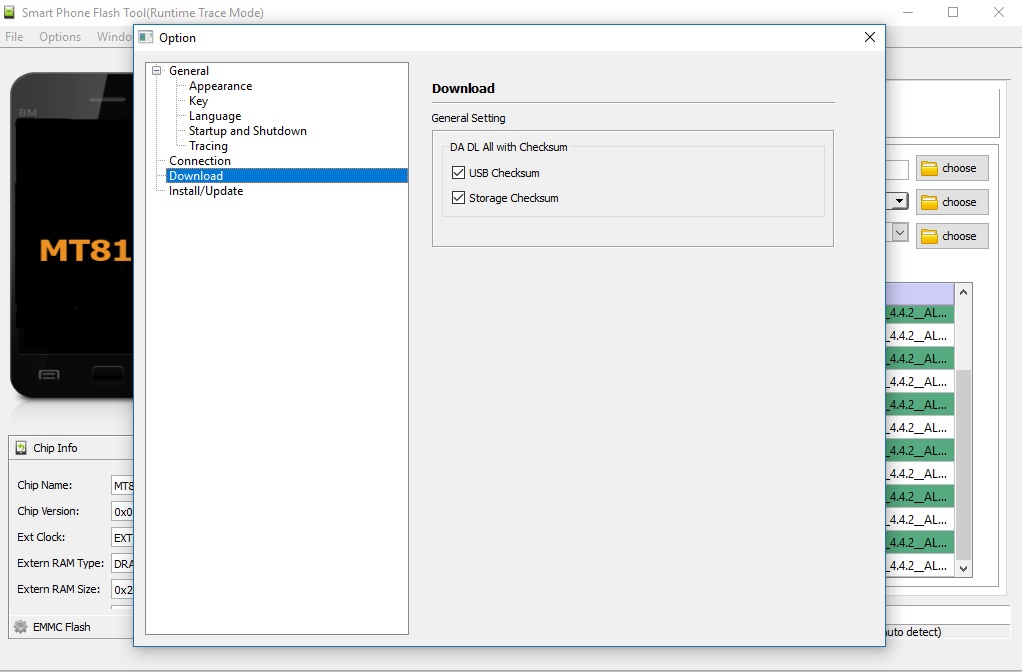
Task: Click the General Setting label
Action: click(468, 118)
